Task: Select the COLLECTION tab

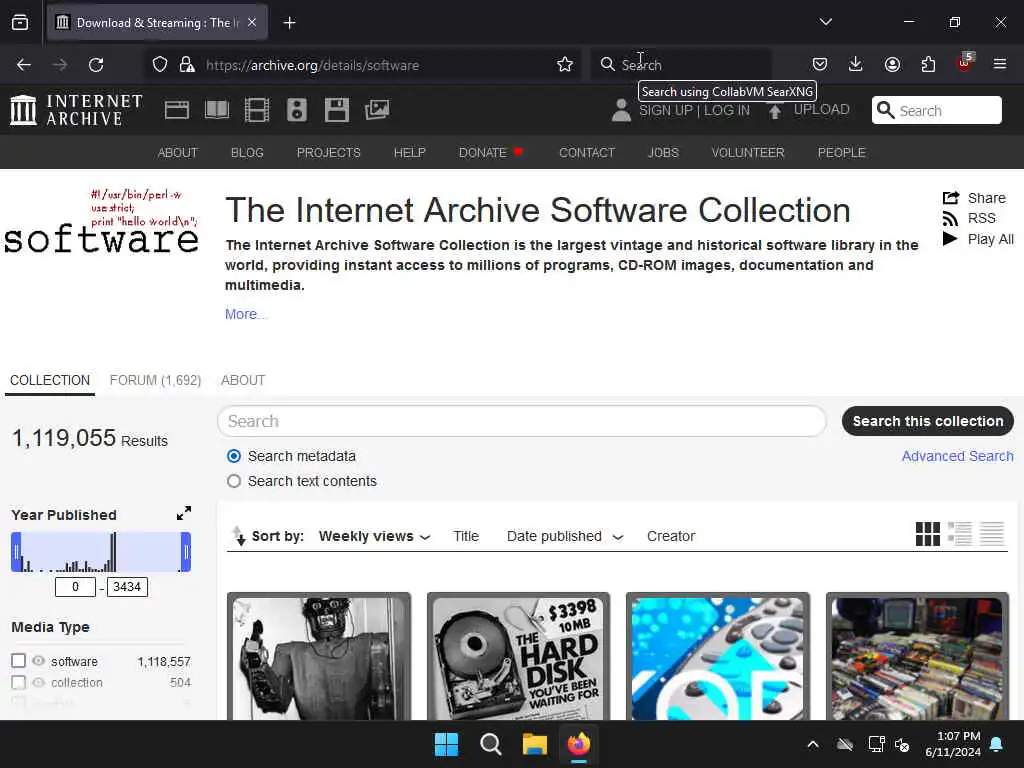Action: pos(50,380)
